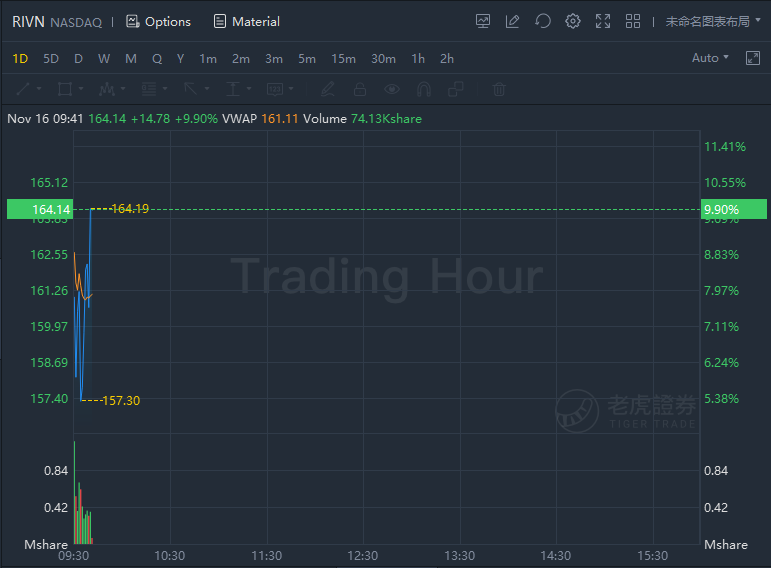This screenshot has height=568, width=771.
Task: Select the 1D timeframe tab
Action: click(20, 59)
